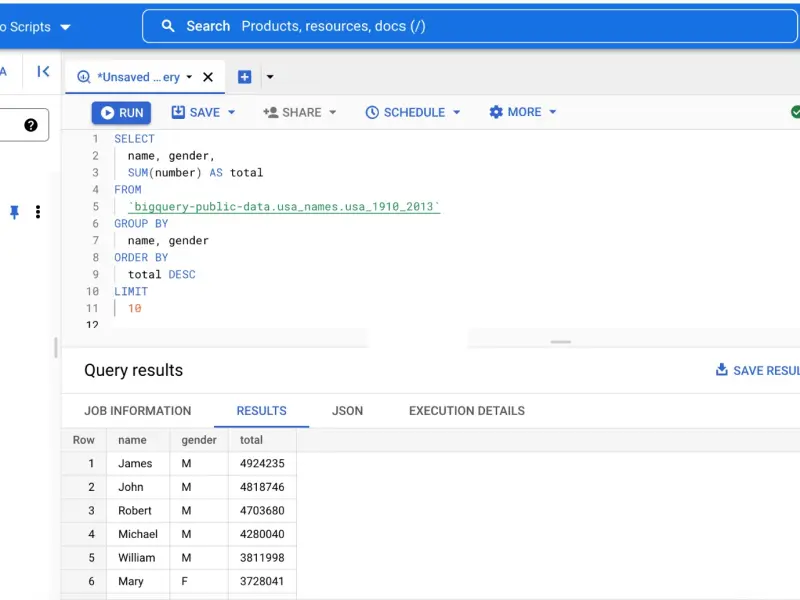This screenshot has height=600, width=800.
Task: Click total value 4703680
Action: tap(262, 510)
